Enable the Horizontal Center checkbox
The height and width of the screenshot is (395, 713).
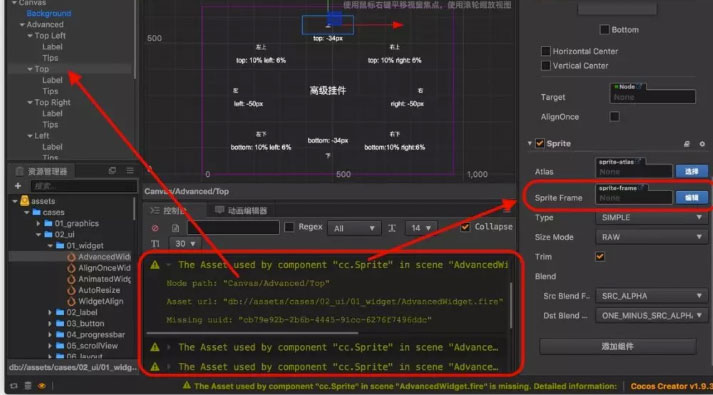pos(546,51)
